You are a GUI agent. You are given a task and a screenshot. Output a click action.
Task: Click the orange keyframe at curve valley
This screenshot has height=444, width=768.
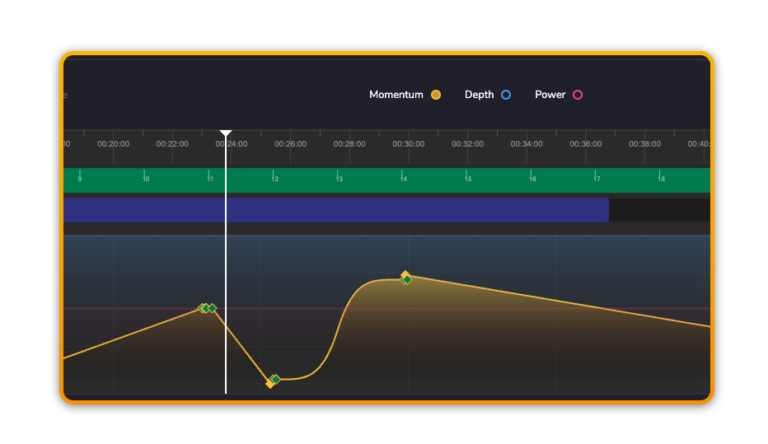tap(269, 383)
